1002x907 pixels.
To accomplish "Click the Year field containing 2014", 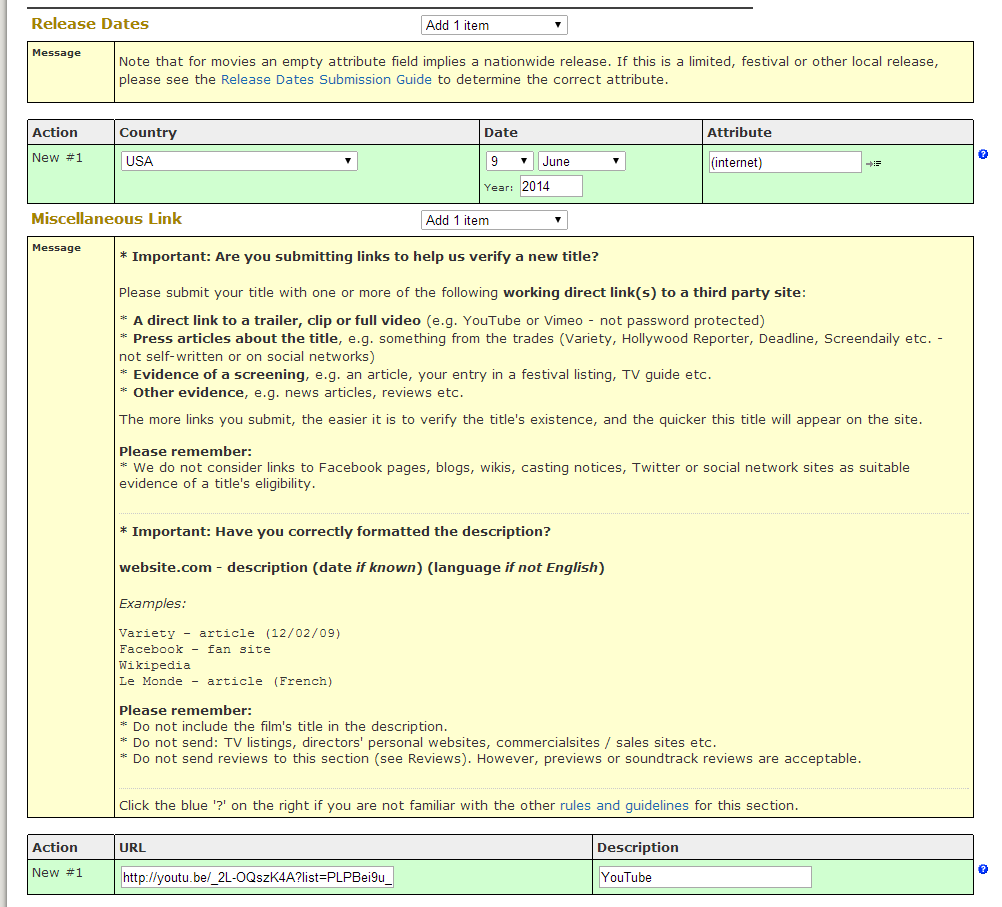I will pos(550,186).
